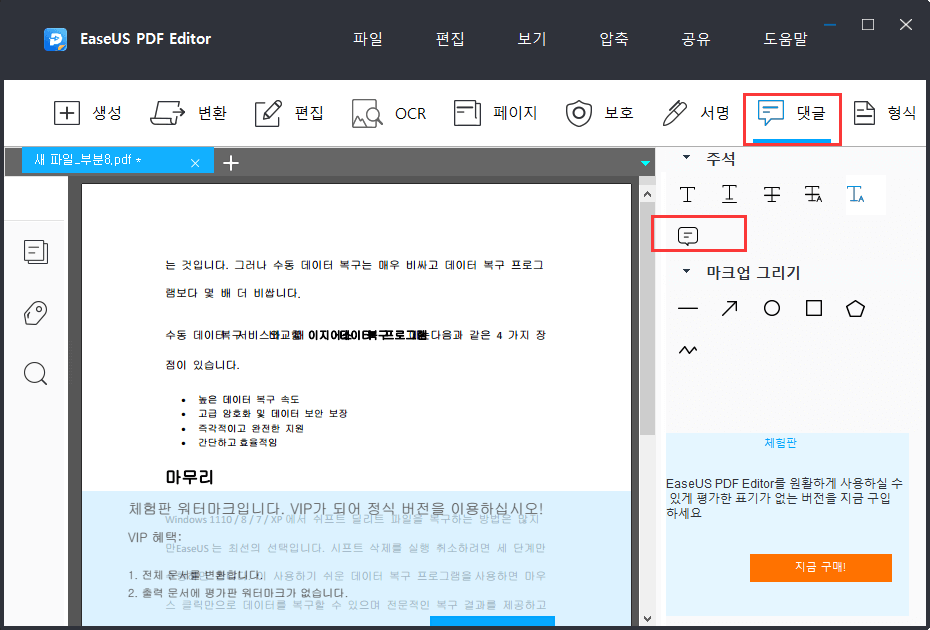Open the search panel in left sidebar
Screen dimensions: 930x630
tap(35, 373)
